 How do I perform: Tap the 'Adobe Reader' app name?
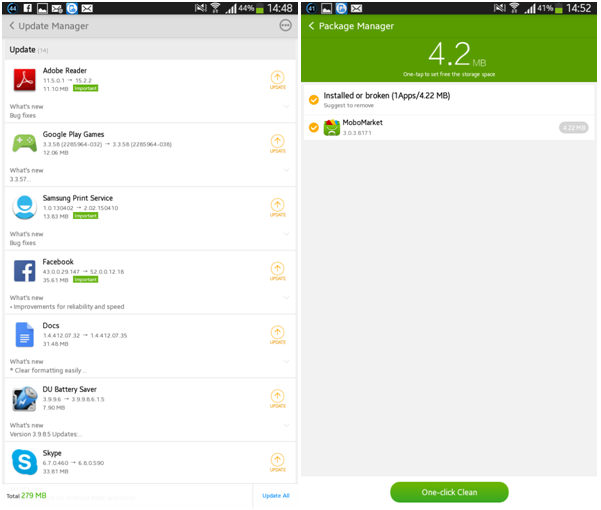pyautogui.click(x=65, y=71)
